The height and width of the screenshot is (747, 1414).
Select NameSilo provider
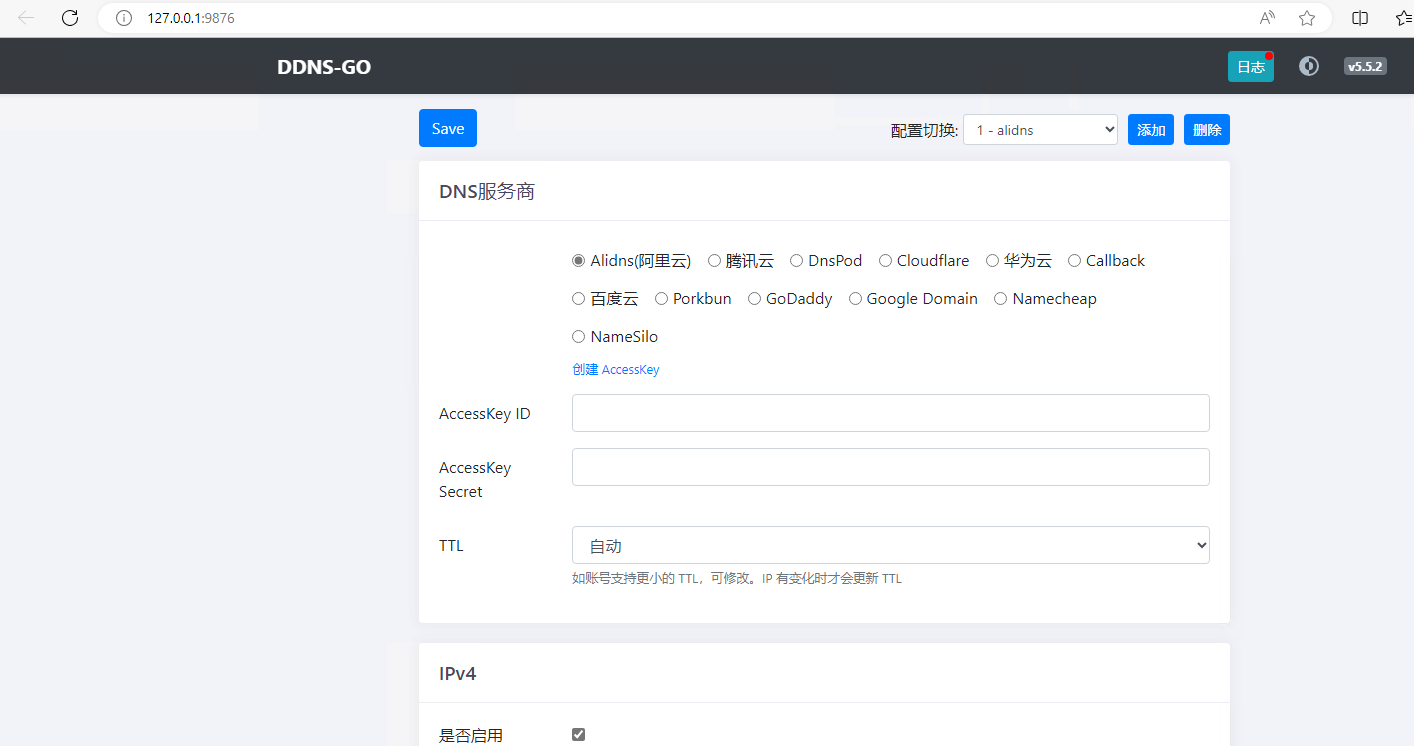[578, 337]
